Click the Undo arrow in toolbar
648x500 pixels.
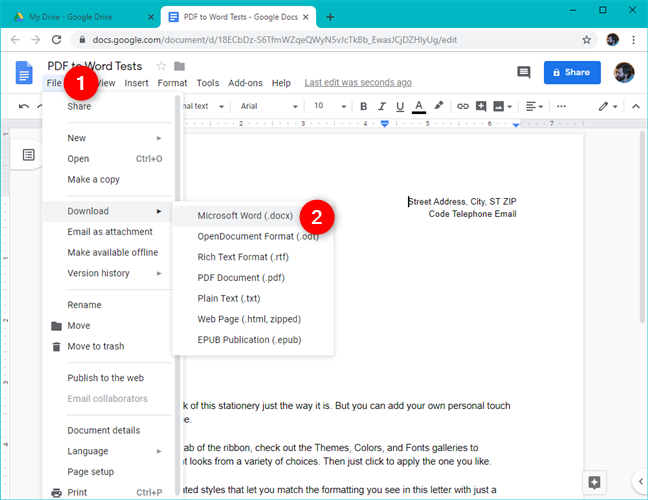(x=24, y=106)
